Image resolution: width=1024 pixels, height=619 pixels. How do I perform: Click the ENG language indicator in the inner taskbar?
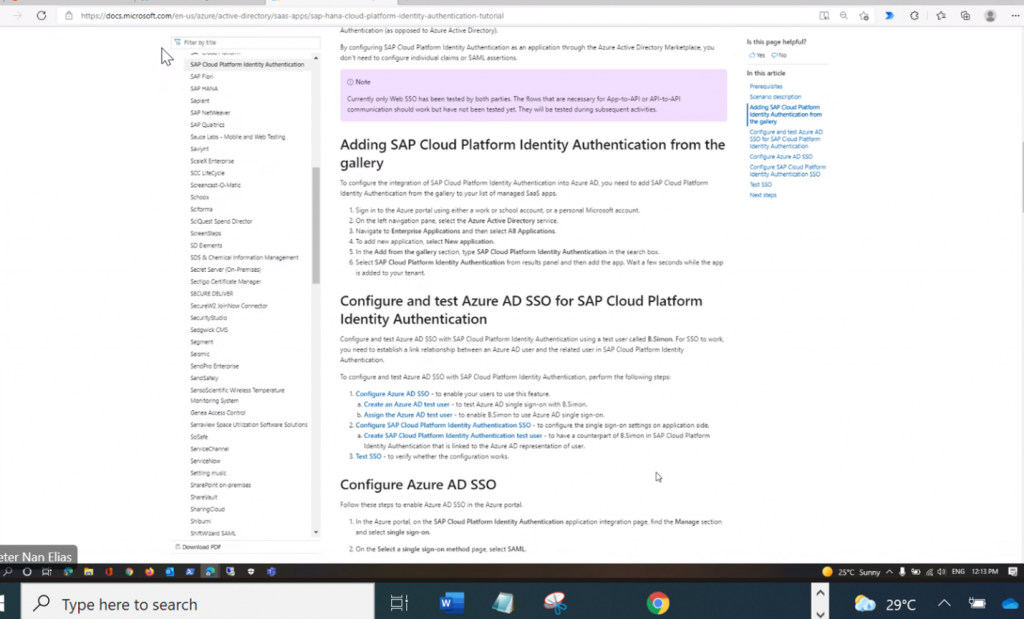pos(958,572)
